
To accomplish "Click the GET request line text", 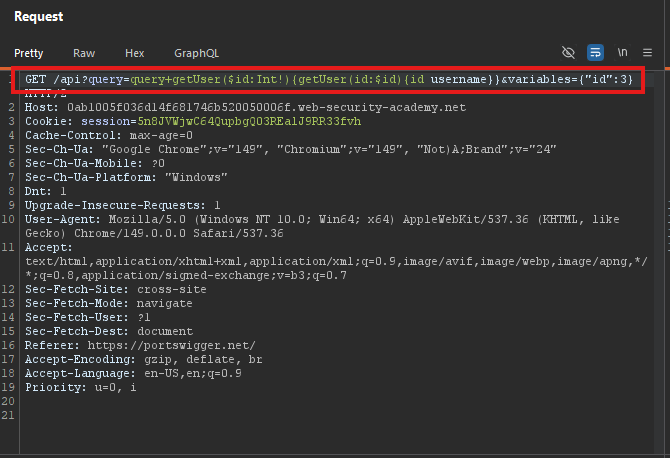I will coord(329,79).
